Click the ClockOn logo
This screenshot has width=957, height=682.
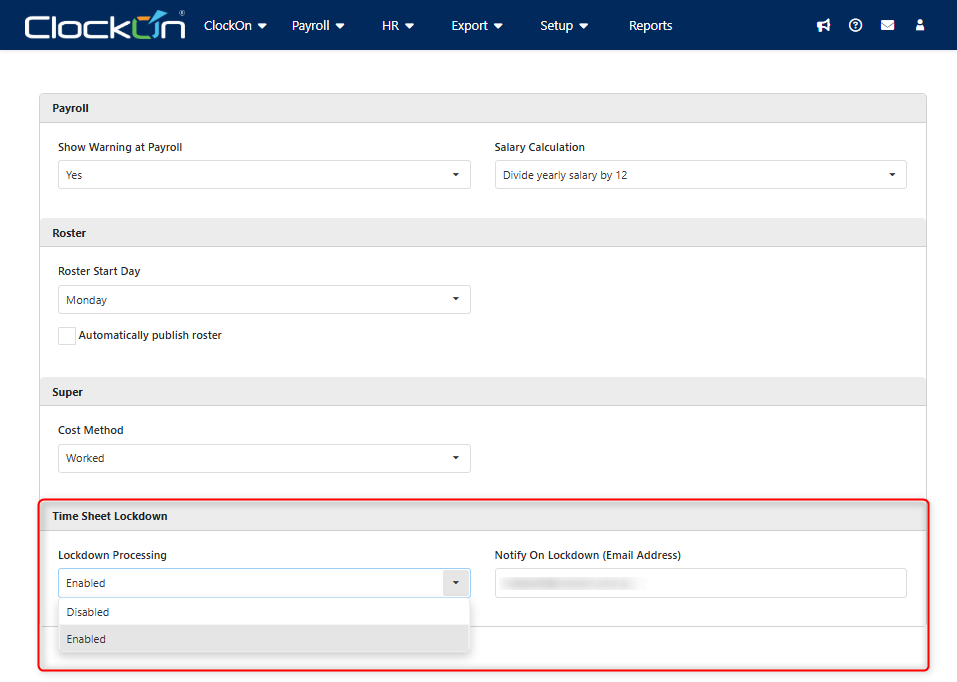pos(105,26)
